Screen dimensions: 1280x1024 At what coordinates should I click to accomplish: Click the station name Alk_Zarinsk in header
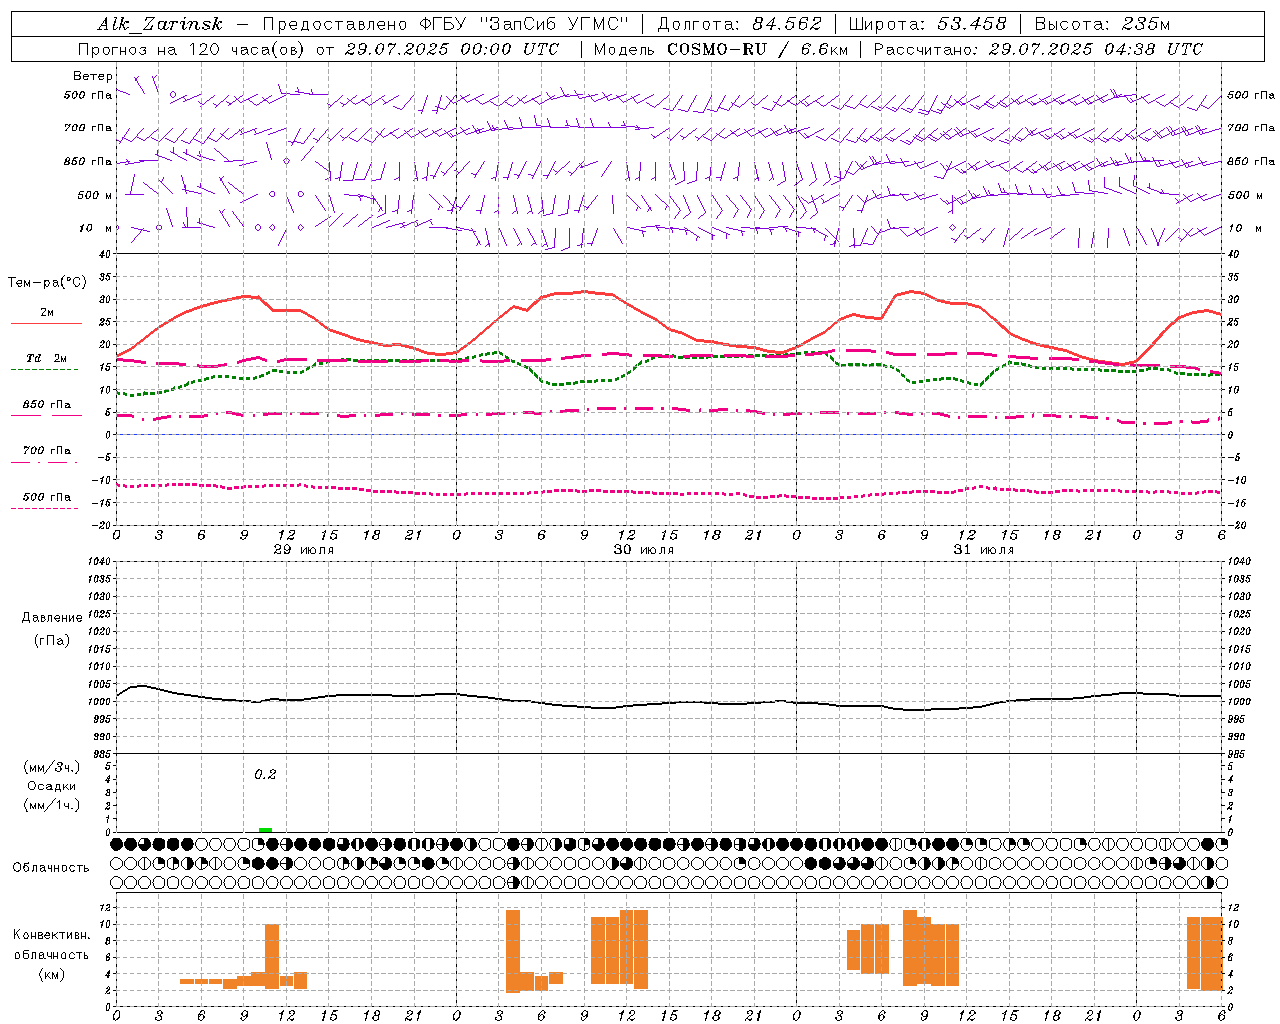(160, 24)
